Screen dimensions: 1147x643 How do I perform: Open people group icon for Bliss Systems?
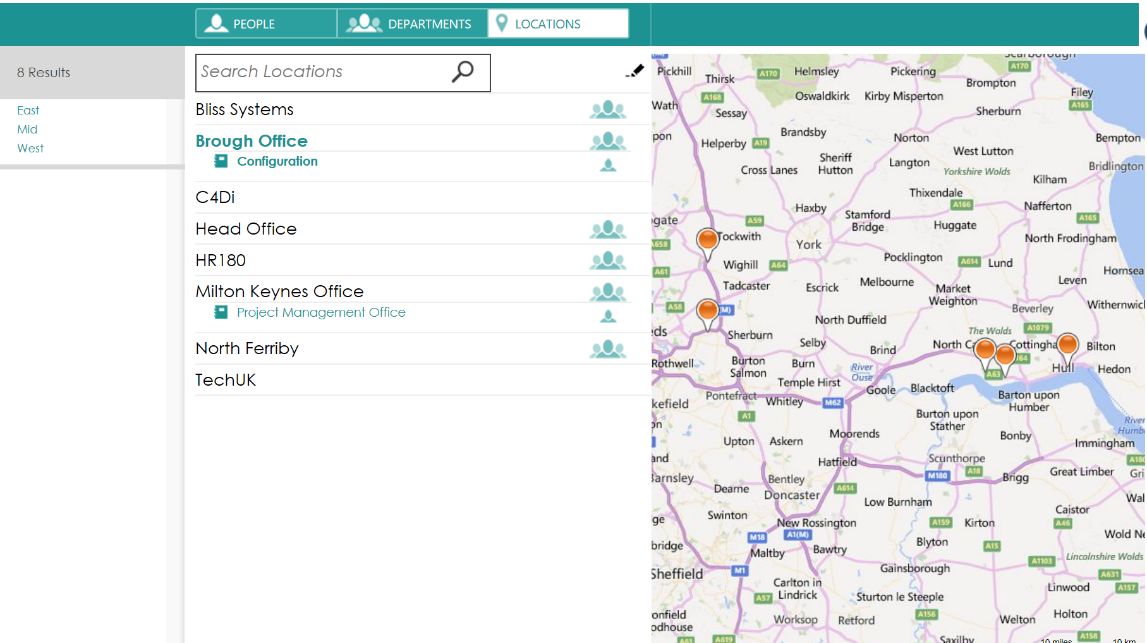tap(607, 110)
